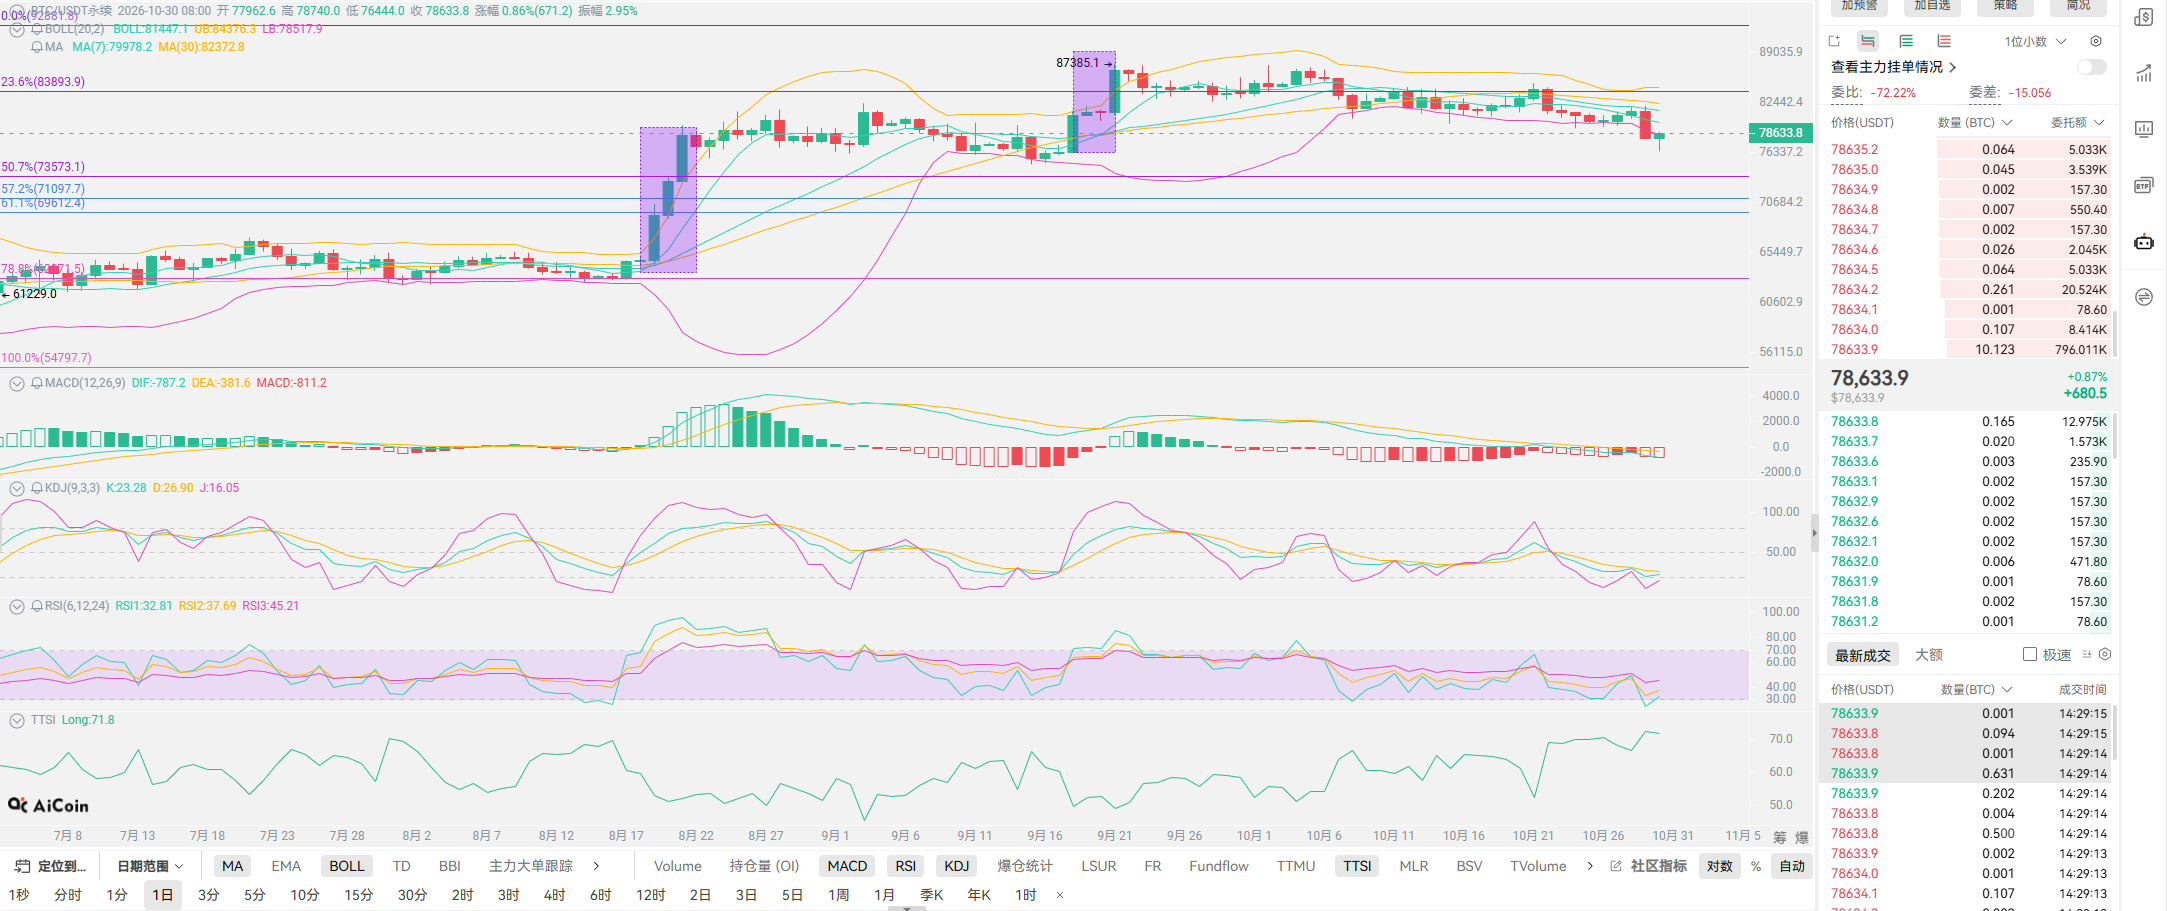Open the 1位小数 decimal precision dropdown
Screen dimensions: 2167x911
coord(2035,41)
